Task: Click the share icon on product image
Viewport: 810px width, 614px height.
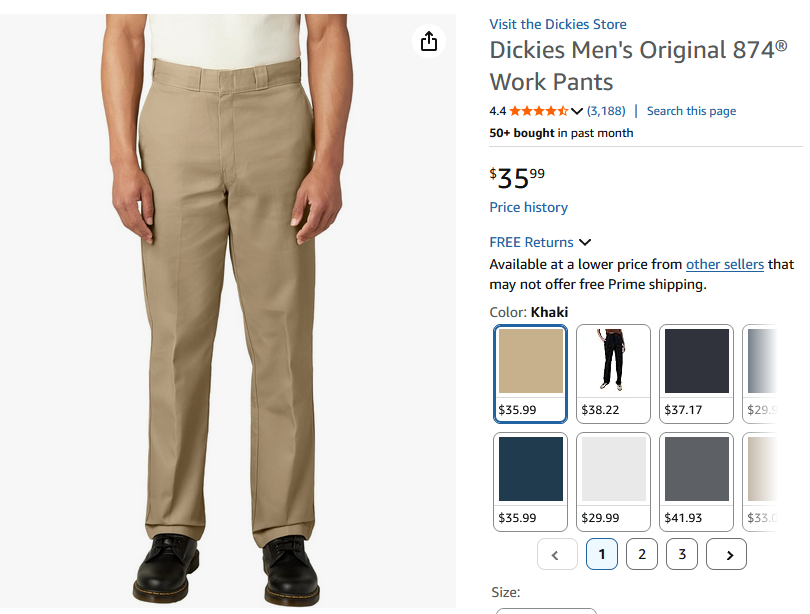Action: tap(429, 41)
